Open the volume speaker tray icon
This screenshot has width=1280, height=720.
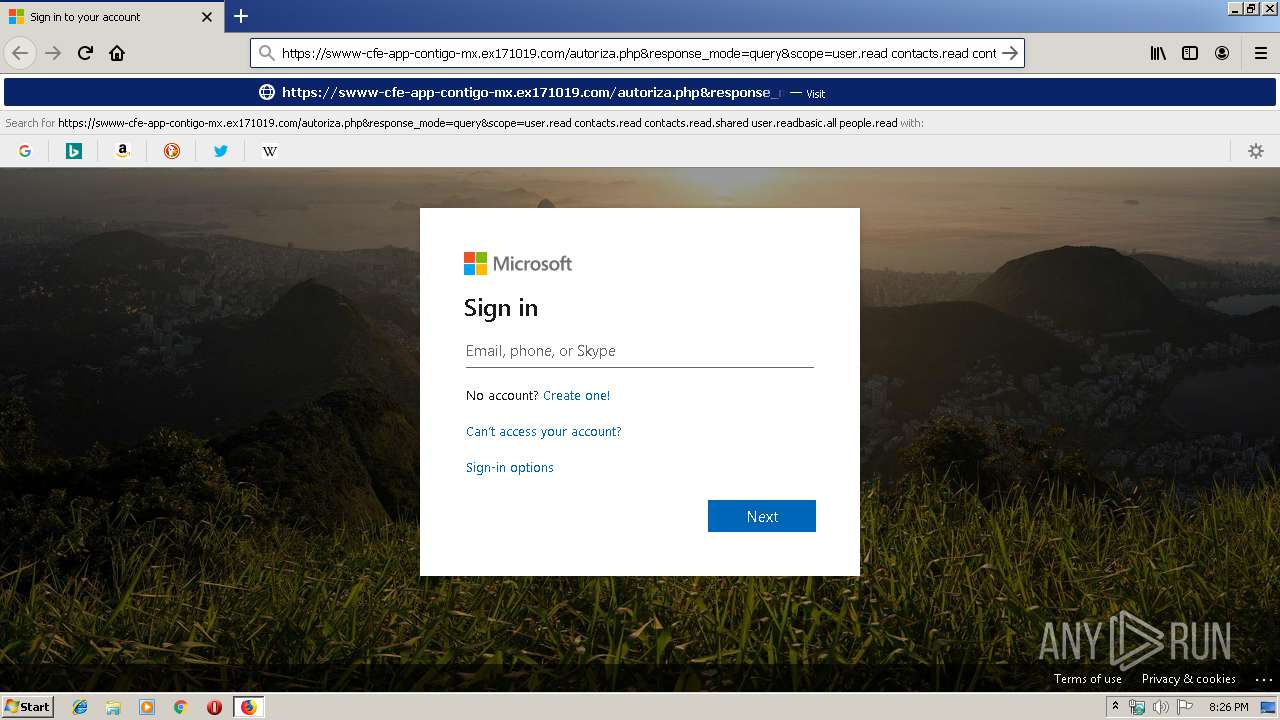tap(1161, 707)
